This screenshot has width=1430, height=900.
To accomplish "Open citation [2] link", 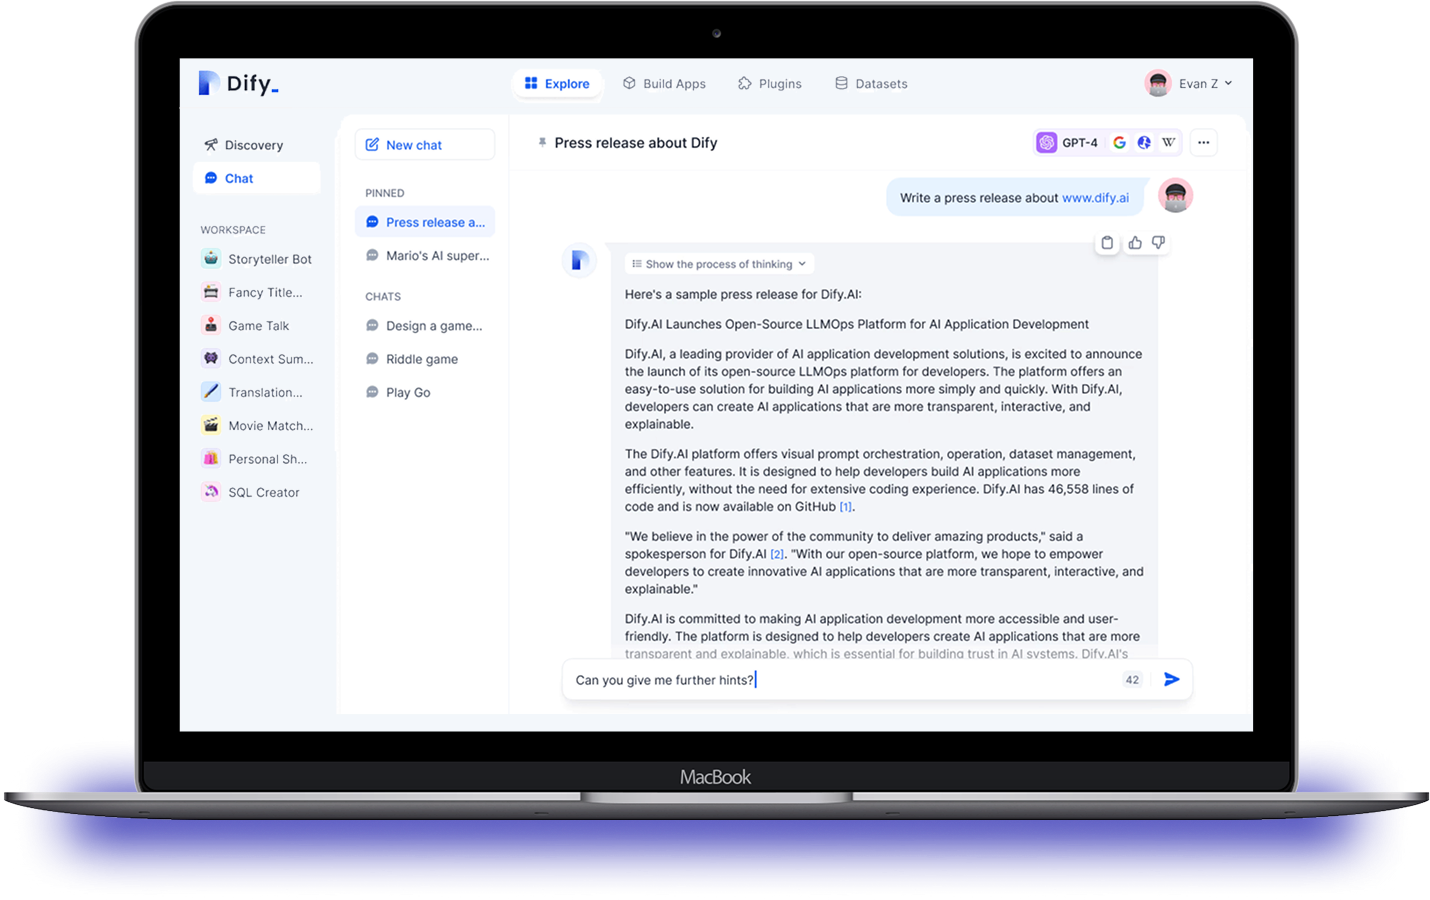I will (777, 554).
